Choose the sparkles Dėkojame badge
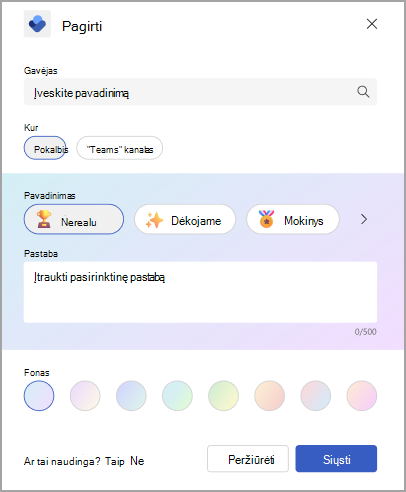 click(185, 219)
